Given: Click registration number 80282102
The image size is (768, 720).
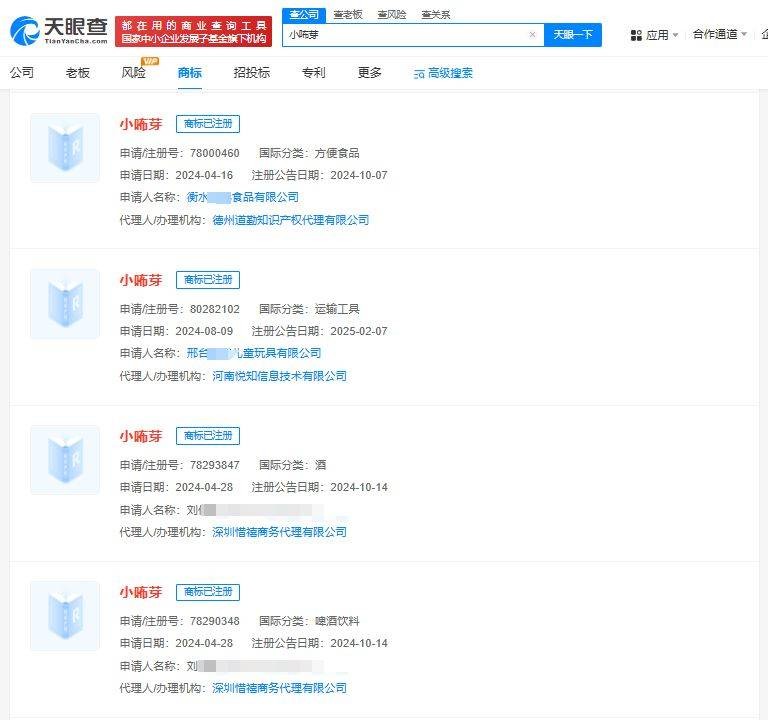Looking at the screenshot, I should point(215,309).
